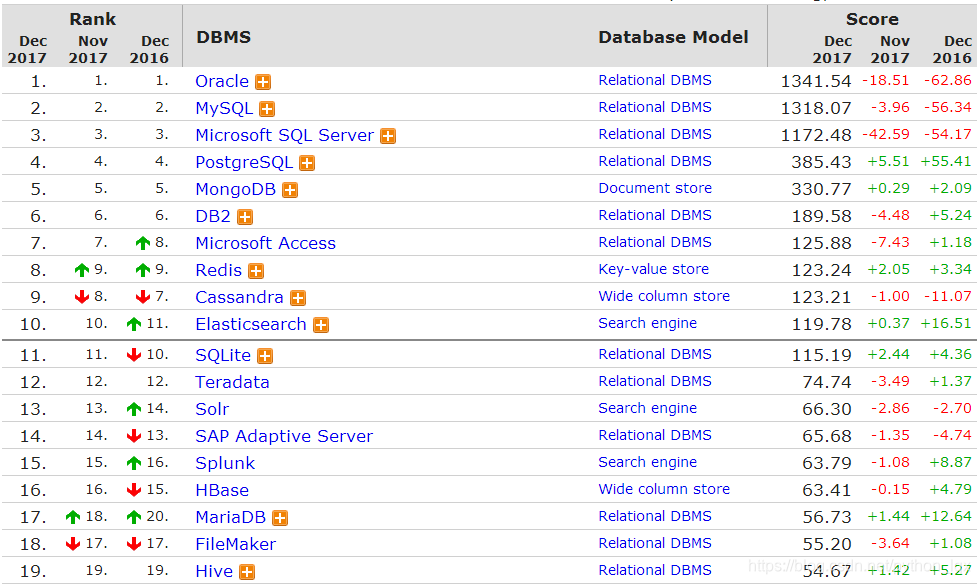The width and height of the screenshot is (980, 584).
Task: Open the Solr link
Action: 212,409
